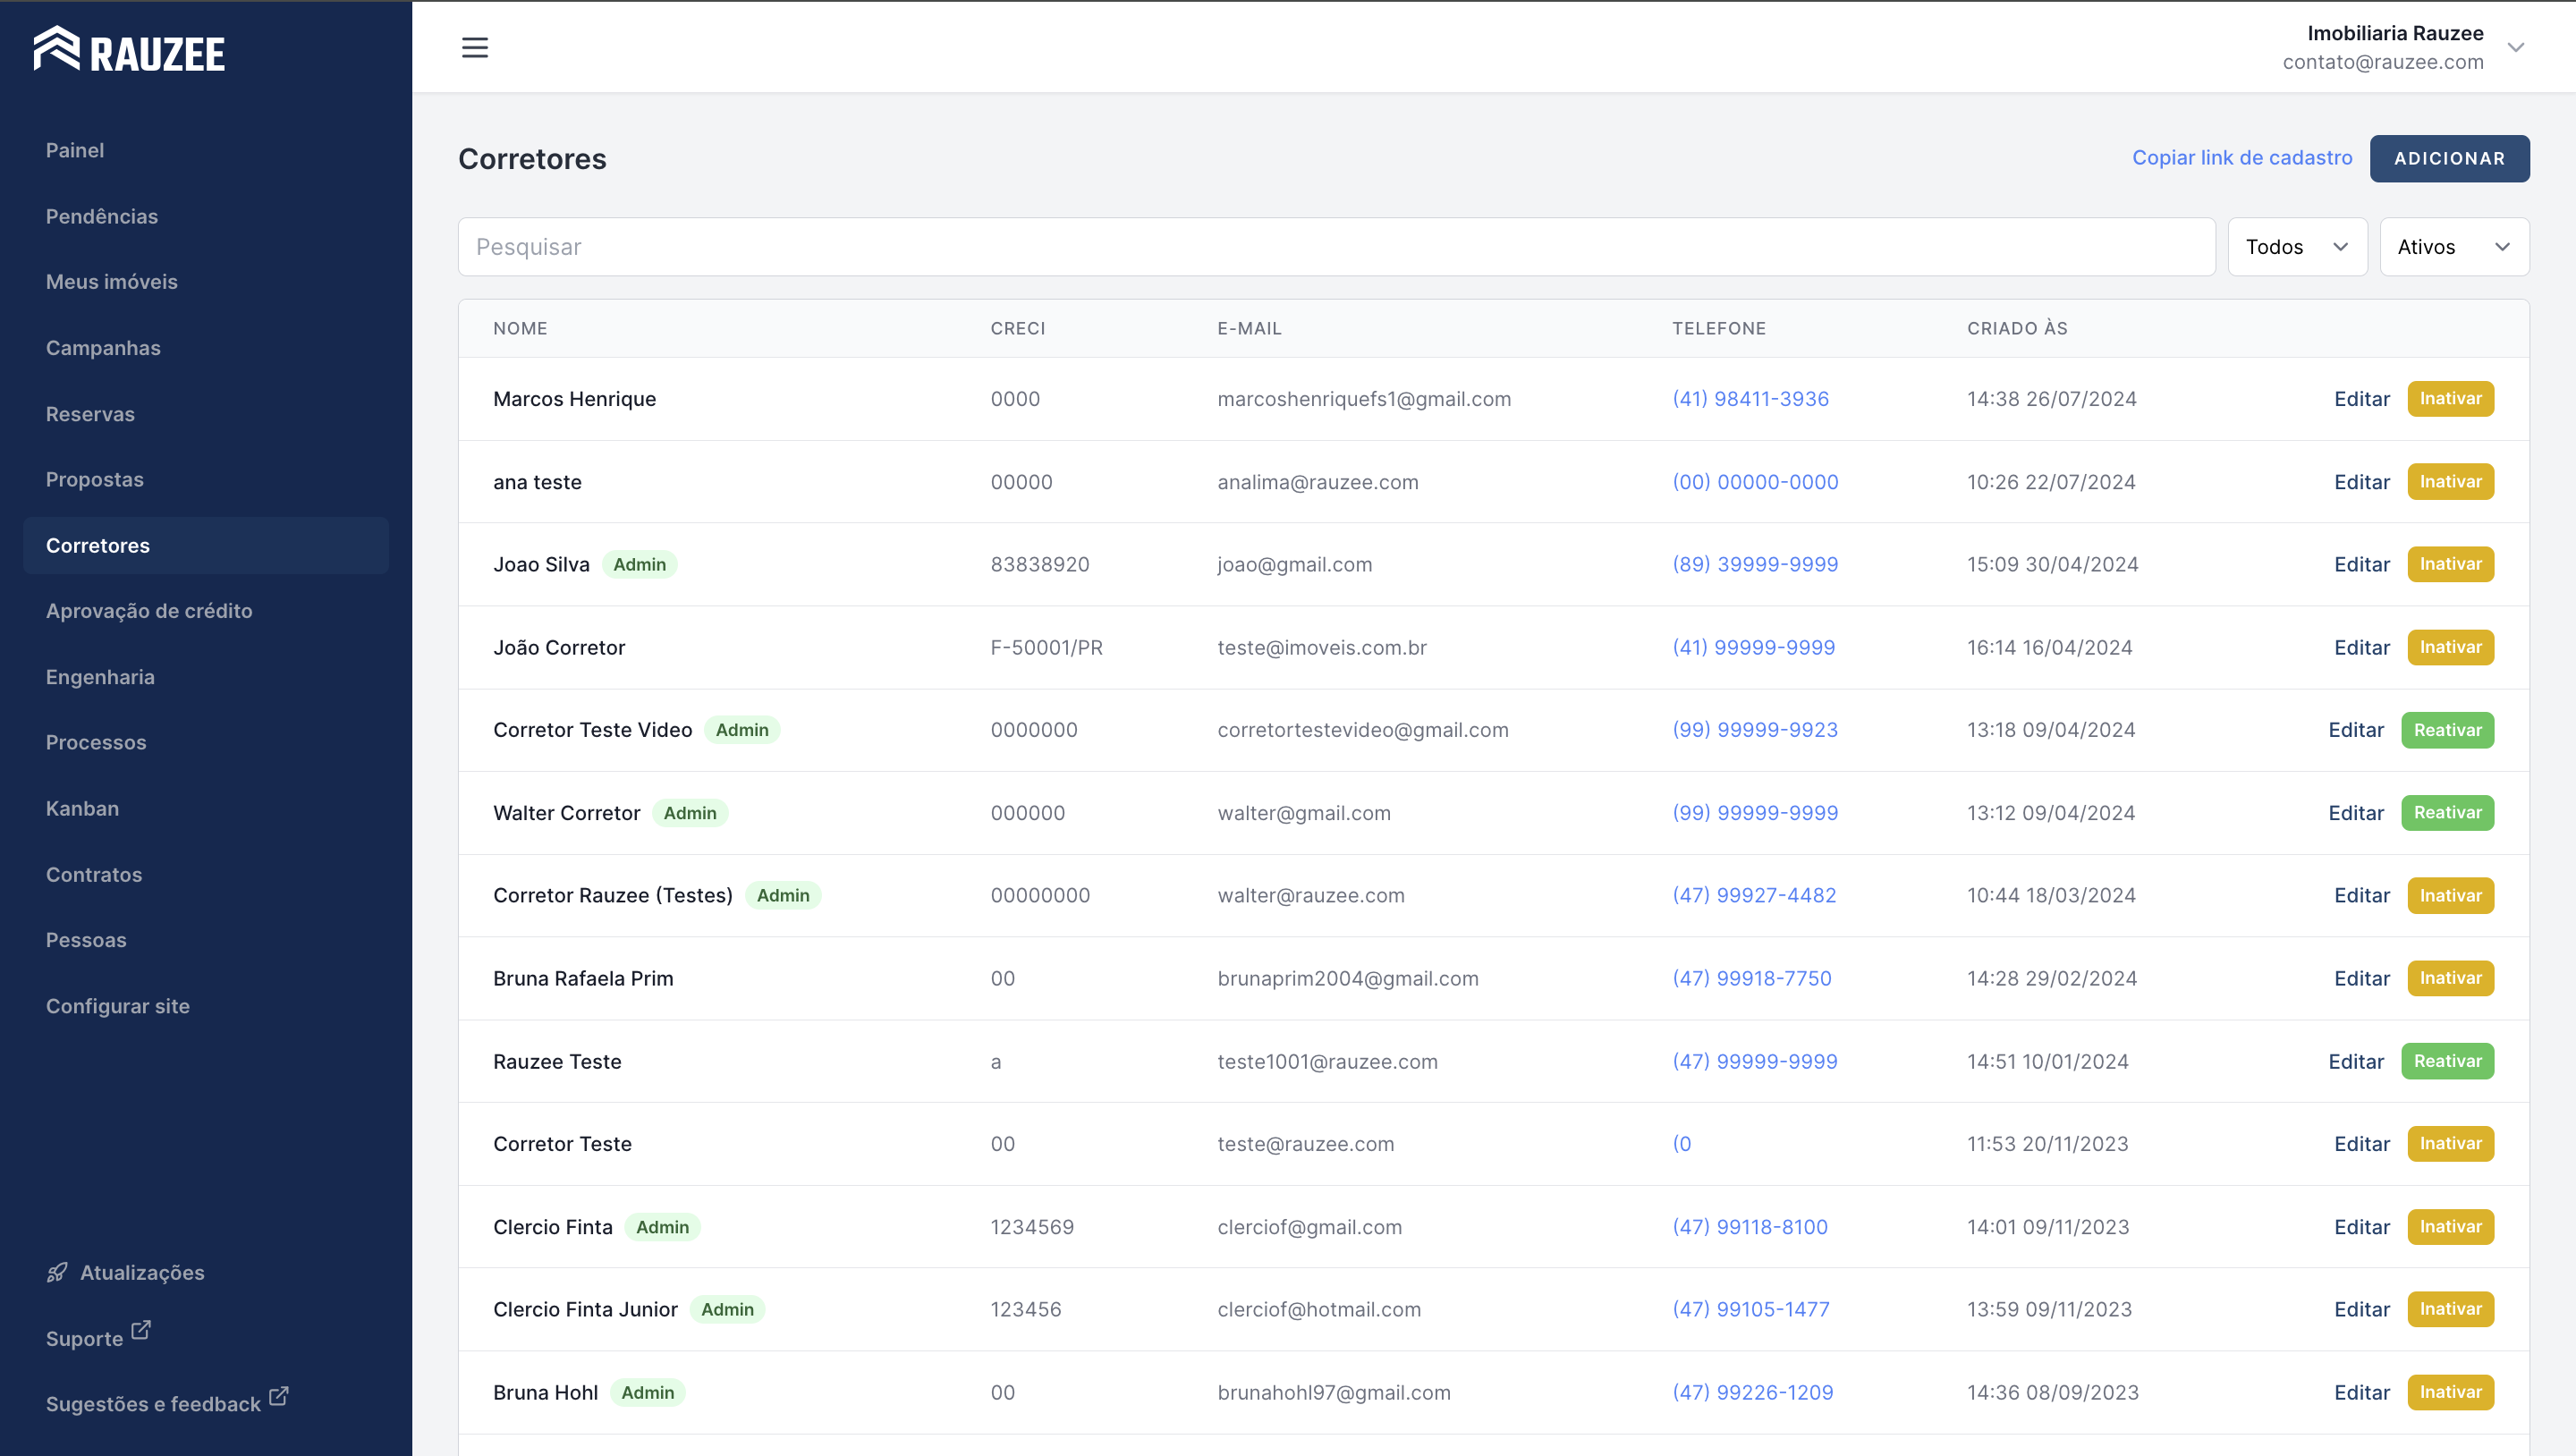Open the Ativos status dropdown
This screenshot has height=1456, width=2576.
point(2454,247)
